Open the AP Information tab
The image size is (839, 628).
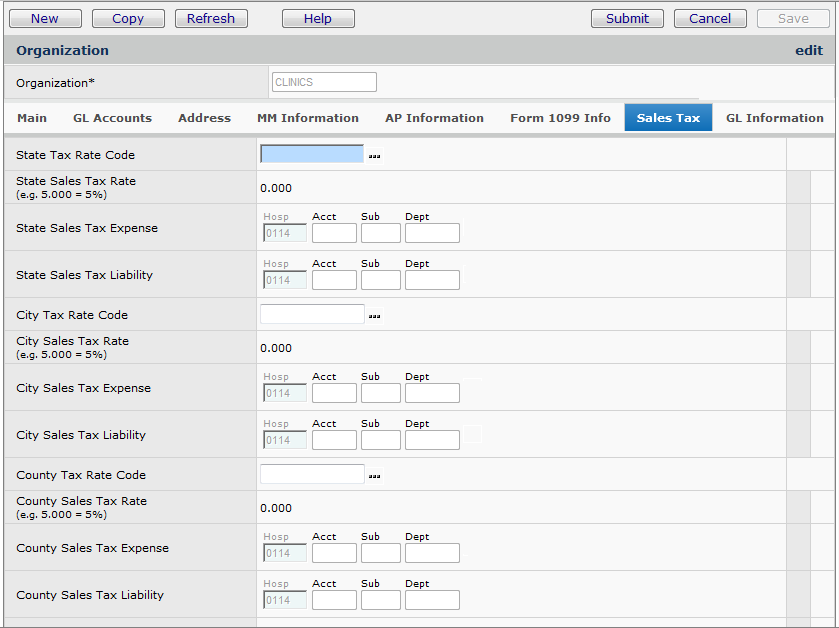[434, 118]
